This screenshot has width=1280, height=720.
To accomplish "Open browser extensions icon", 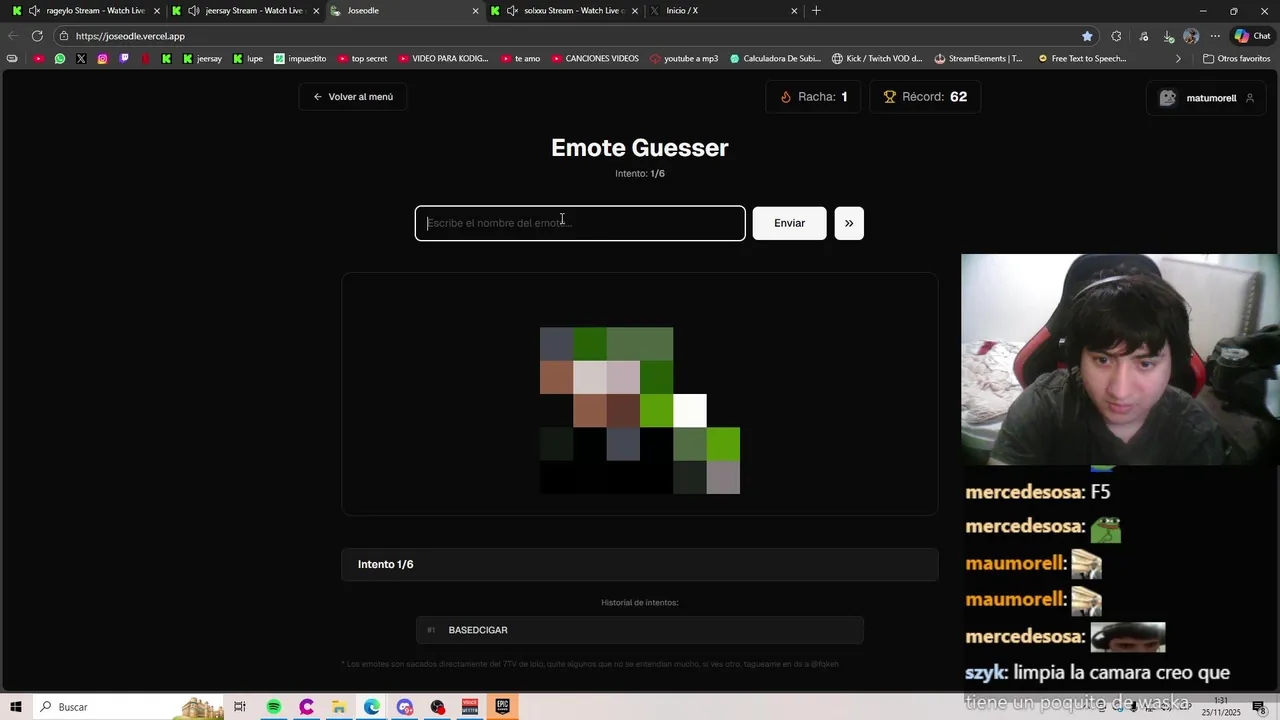I will 1116,36.
